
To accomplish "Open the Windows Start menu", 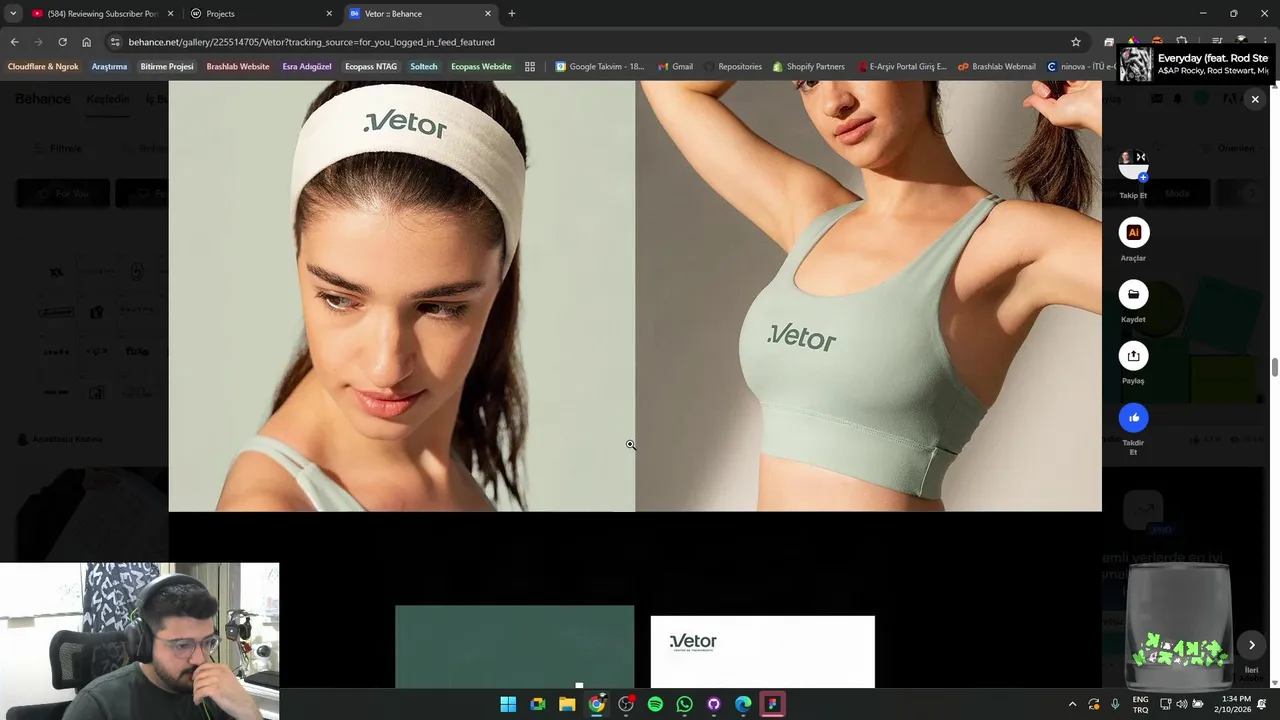I will click(x=508, y=704).
